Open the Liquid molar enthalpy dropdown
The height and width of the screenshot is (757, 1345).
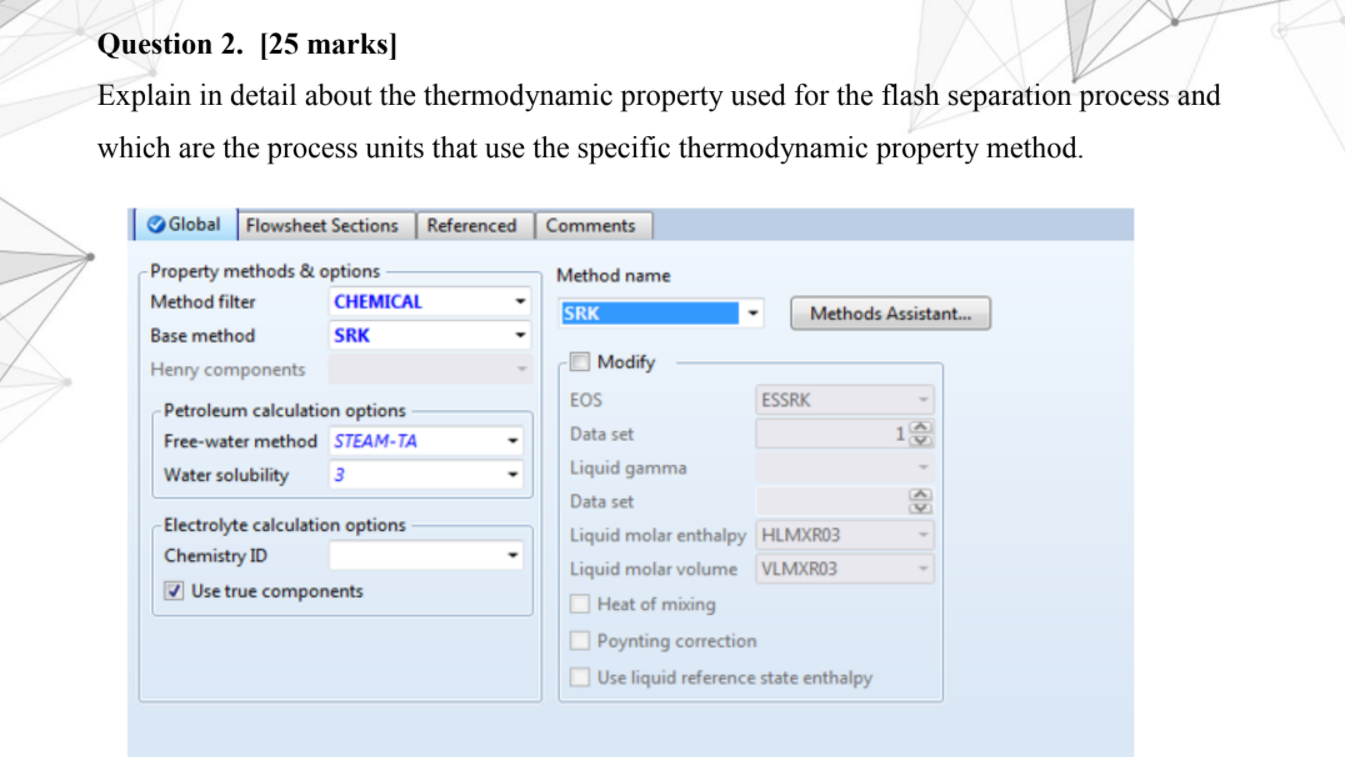pos(845,535)
